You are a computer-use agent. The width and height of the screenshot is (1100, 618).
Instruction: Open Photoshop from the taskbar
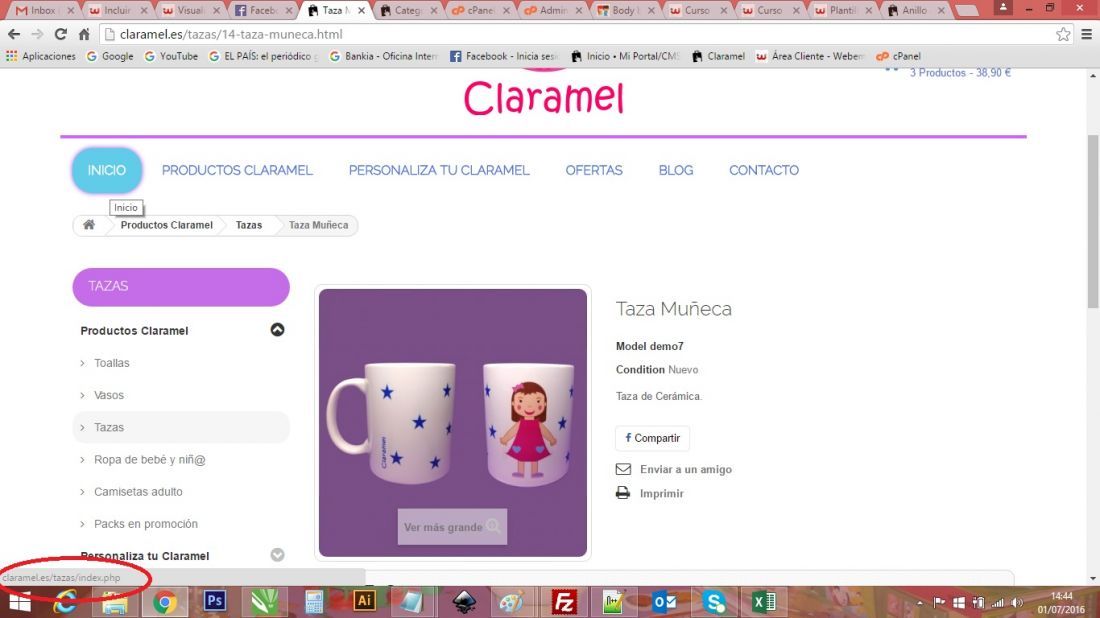point(215,601)
